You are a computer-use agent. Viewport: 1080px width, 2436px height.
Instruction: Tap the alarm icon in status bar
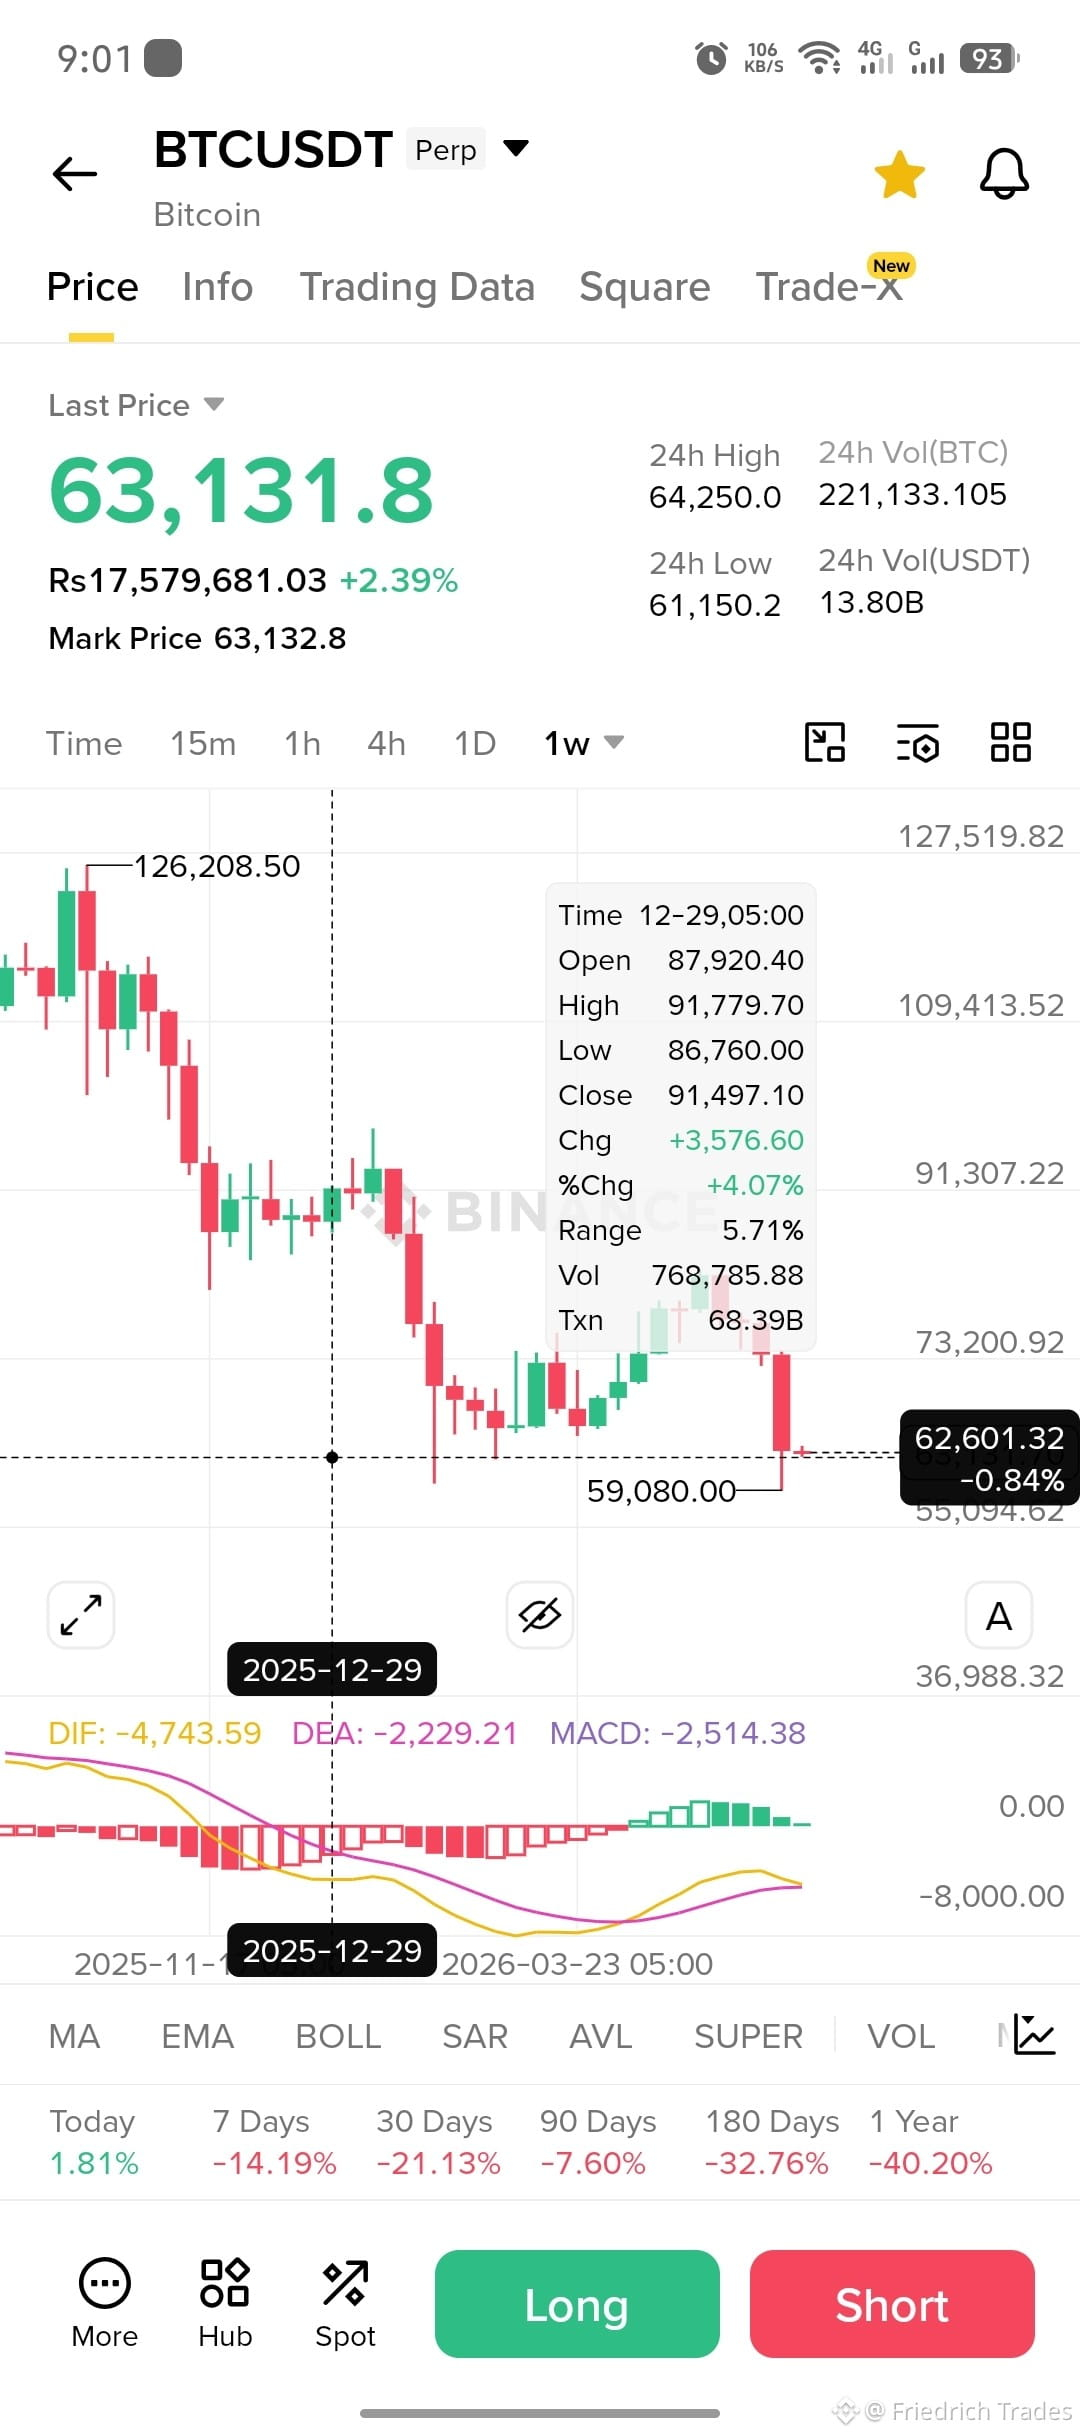pos(711,58)
